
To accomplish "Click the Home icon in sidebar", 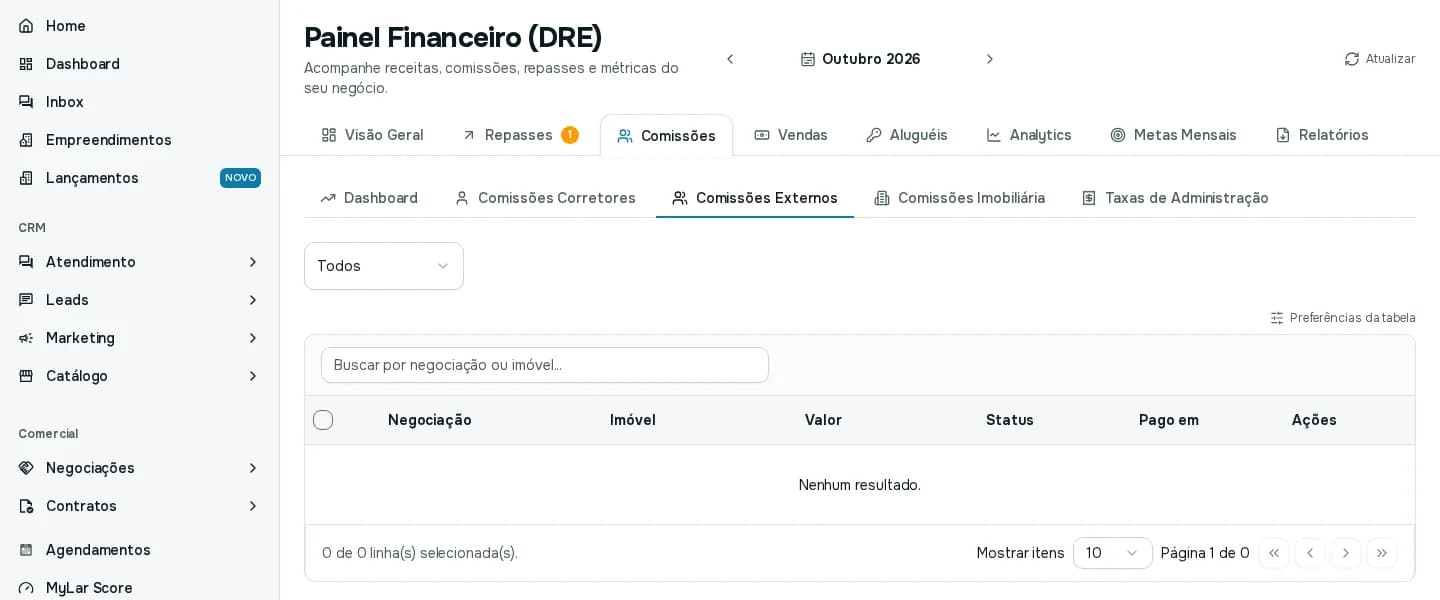I will pos(26,26).
